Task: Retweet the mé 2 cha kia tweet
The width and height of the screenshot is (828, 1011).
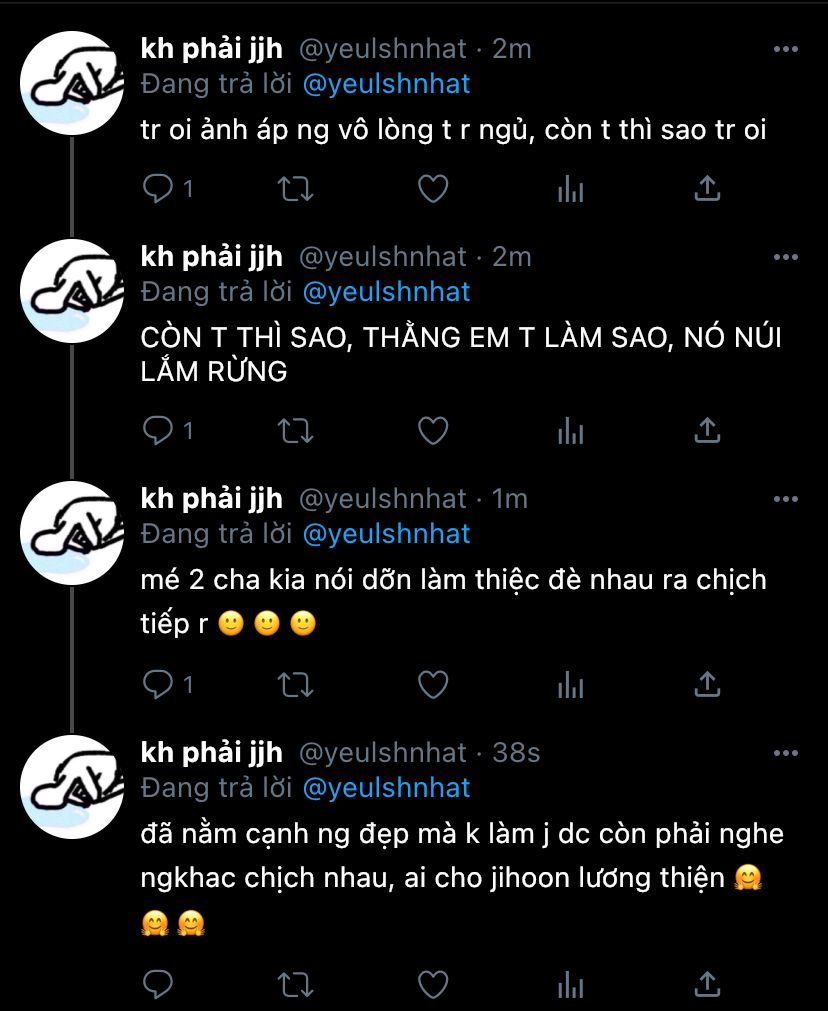Action: (x=295, y=685)
